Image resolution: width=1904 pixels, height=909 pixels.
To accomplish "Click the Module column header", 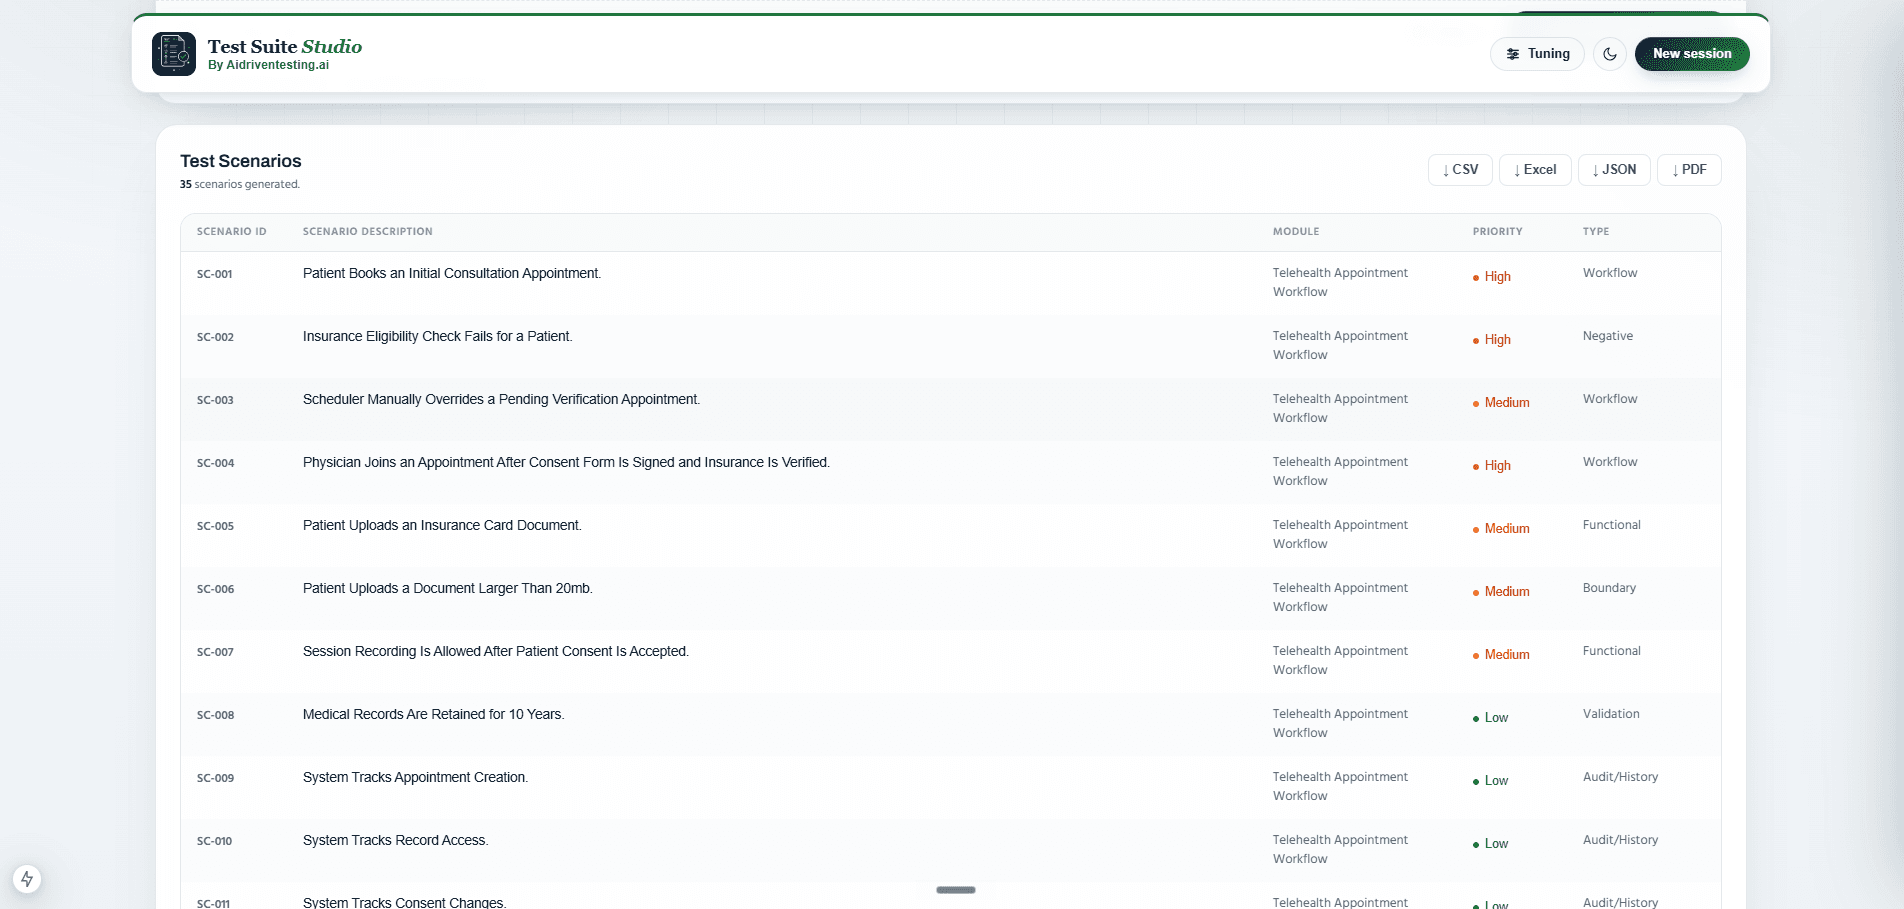I will point(1296,231).
